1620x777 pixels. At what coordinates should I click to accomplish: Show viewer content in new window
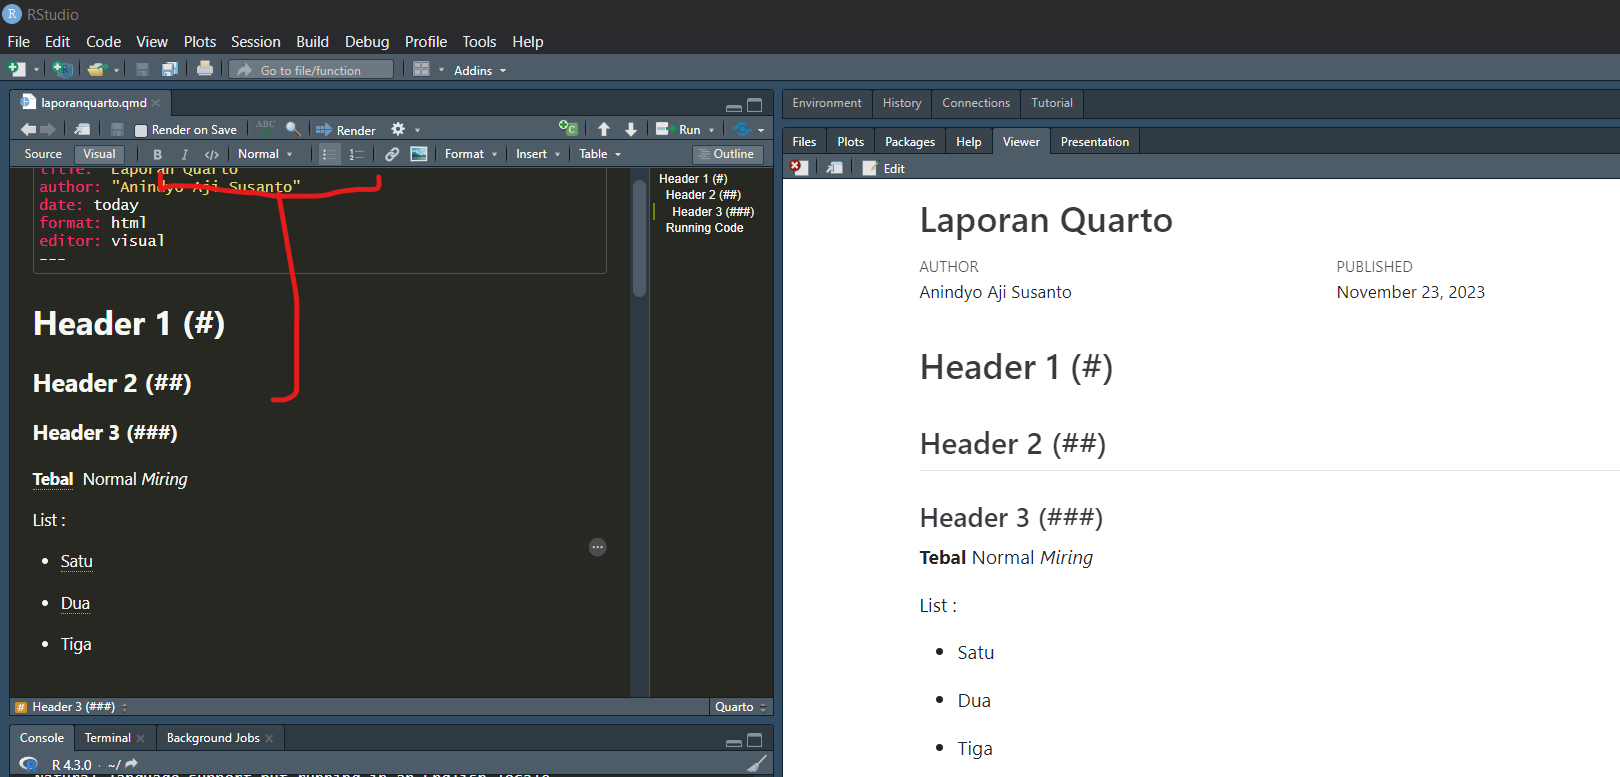[x=834, y=168]
